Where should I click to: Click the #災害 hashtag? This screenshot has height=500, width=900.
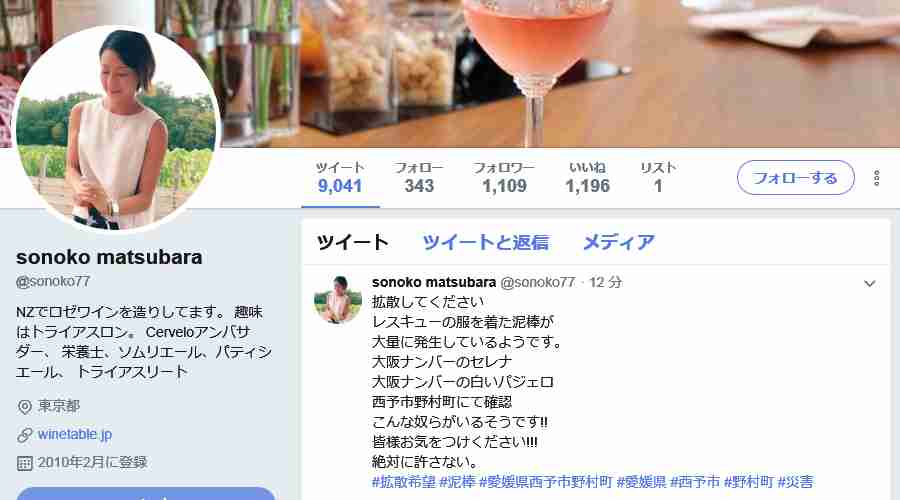(796, 482)
